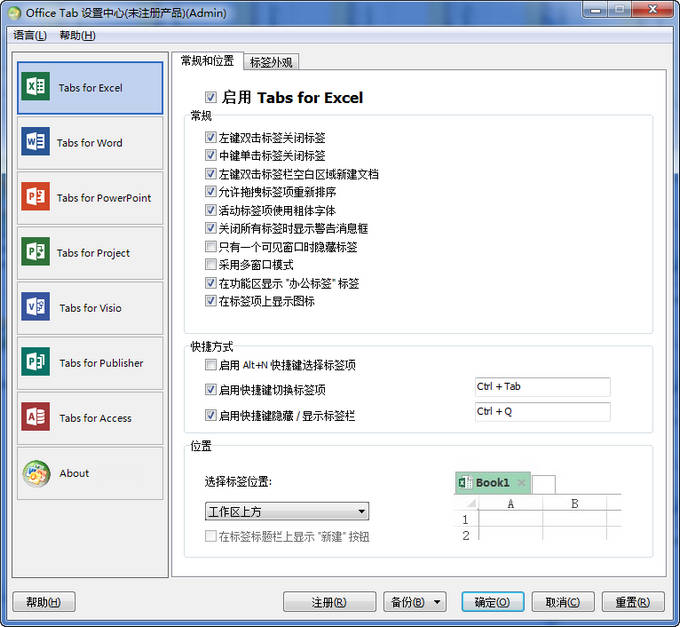Open 工作区上方 tab position dropdown
The height and width of the screenshot is (627, 680).
(287, 512)
